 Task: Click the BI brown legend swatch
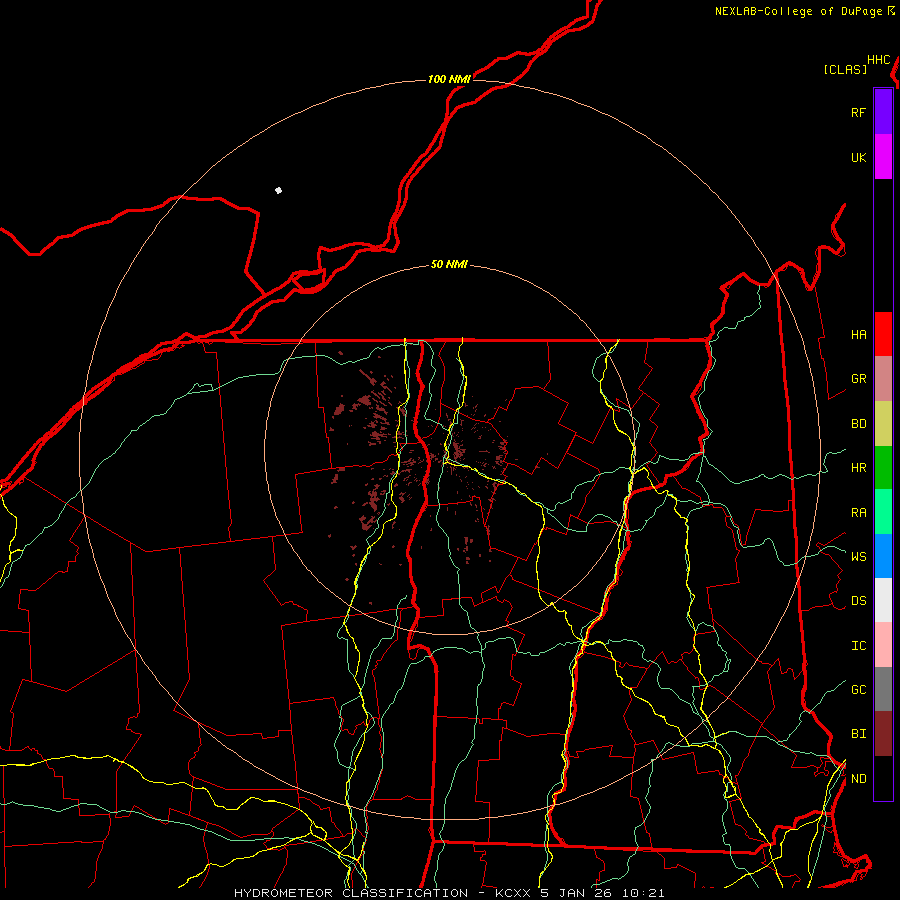click(x=883, y=734)
